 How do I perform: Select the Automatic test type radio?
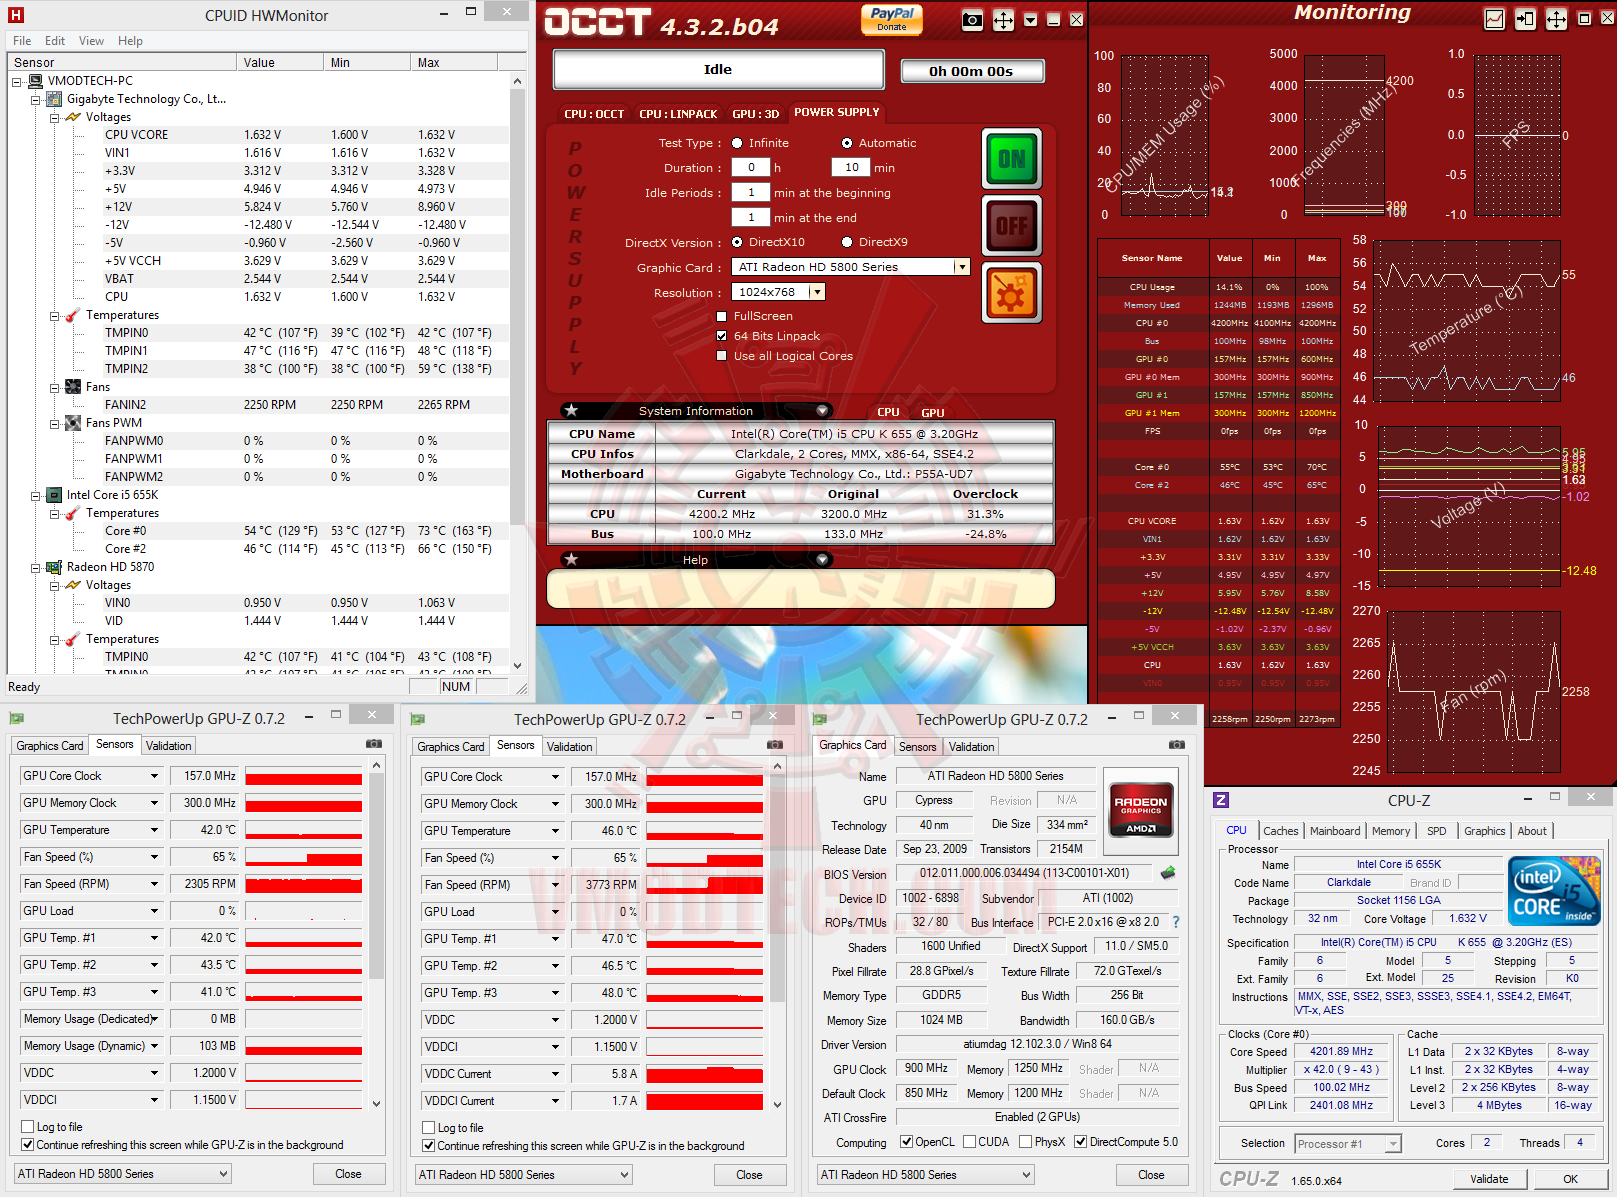(847, 143)
